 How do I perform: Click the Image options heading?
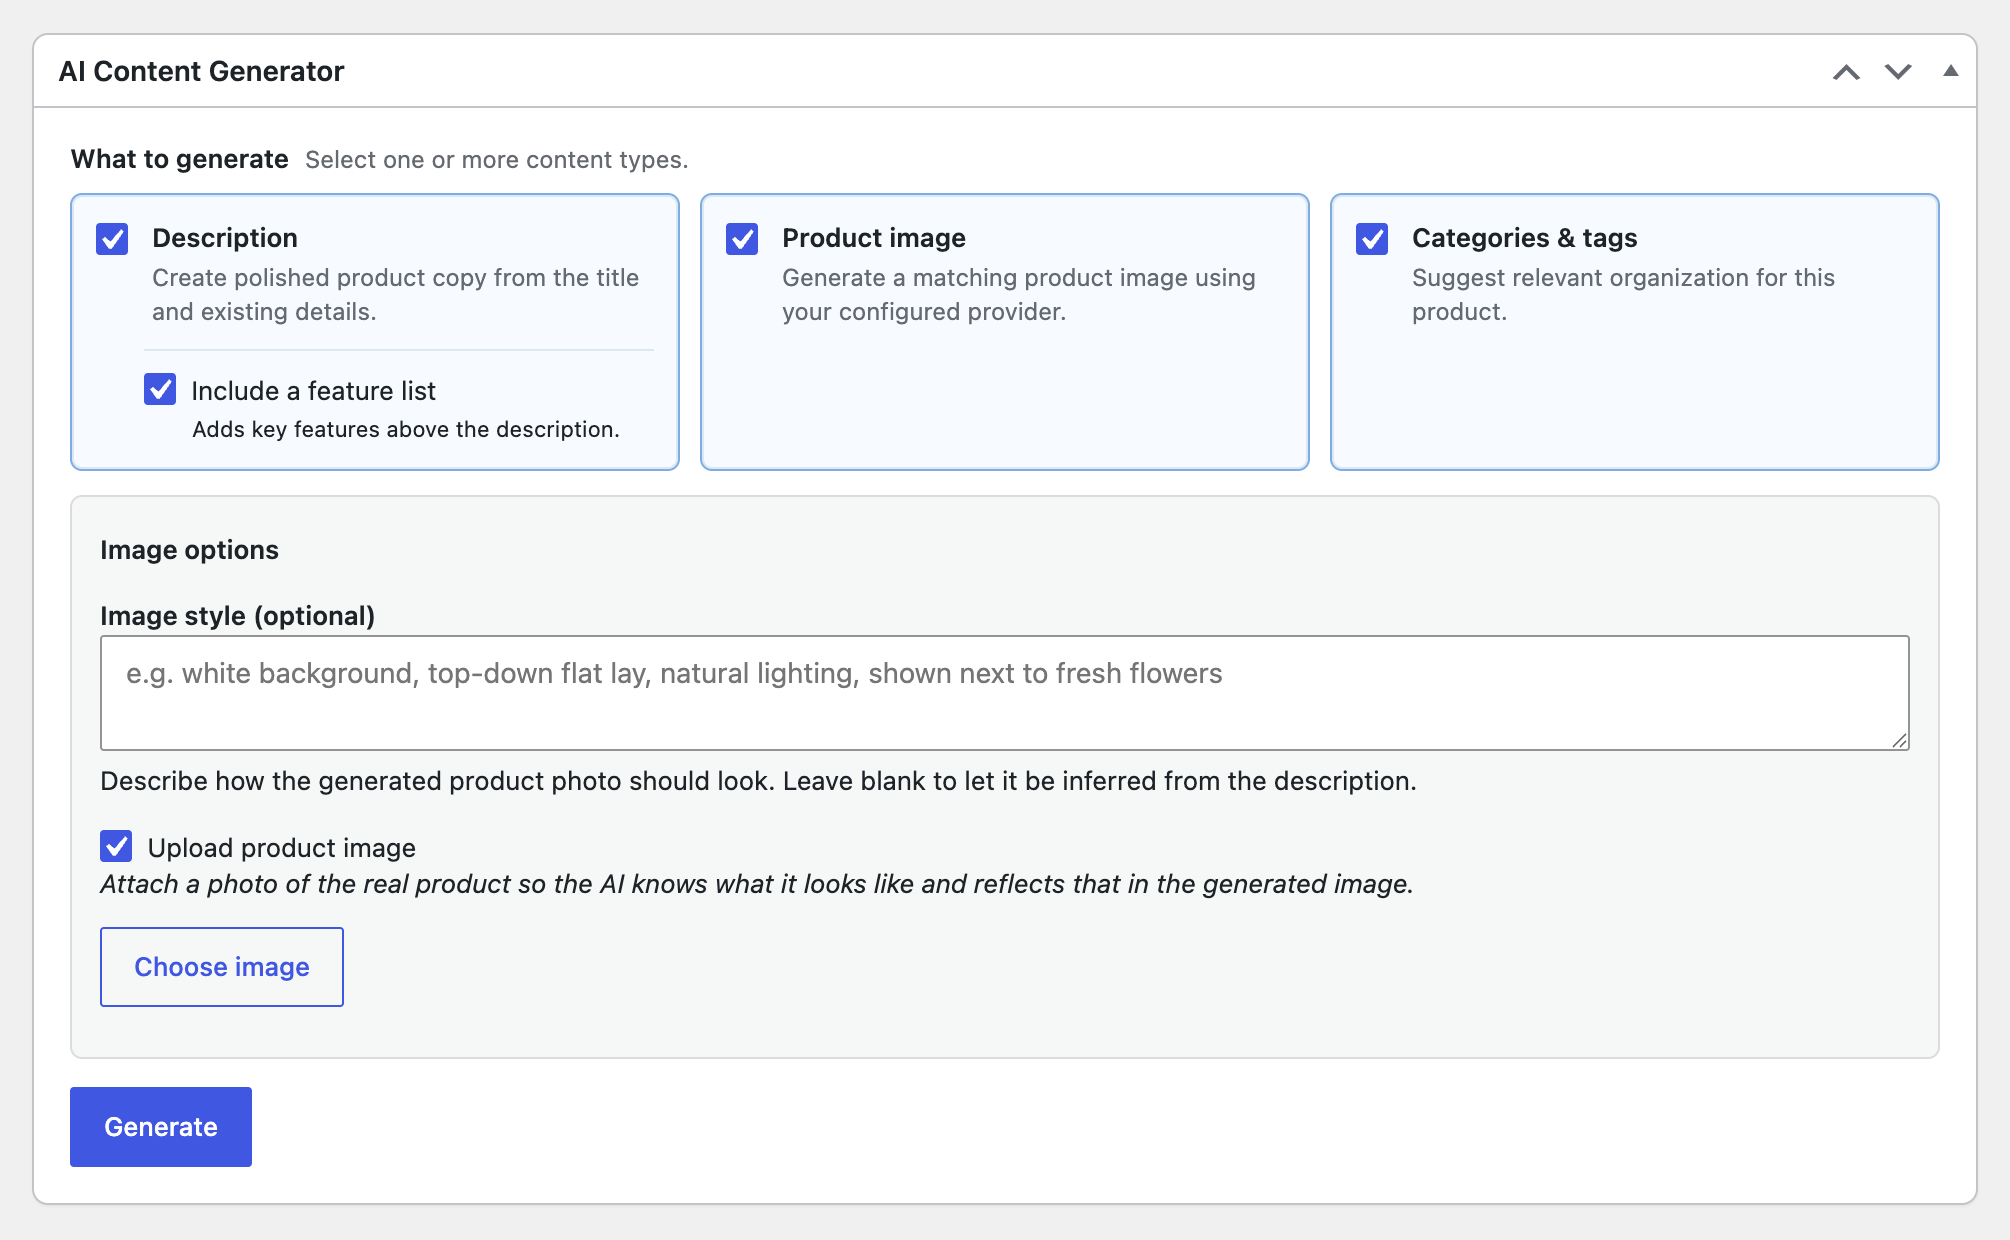(190, 550)
